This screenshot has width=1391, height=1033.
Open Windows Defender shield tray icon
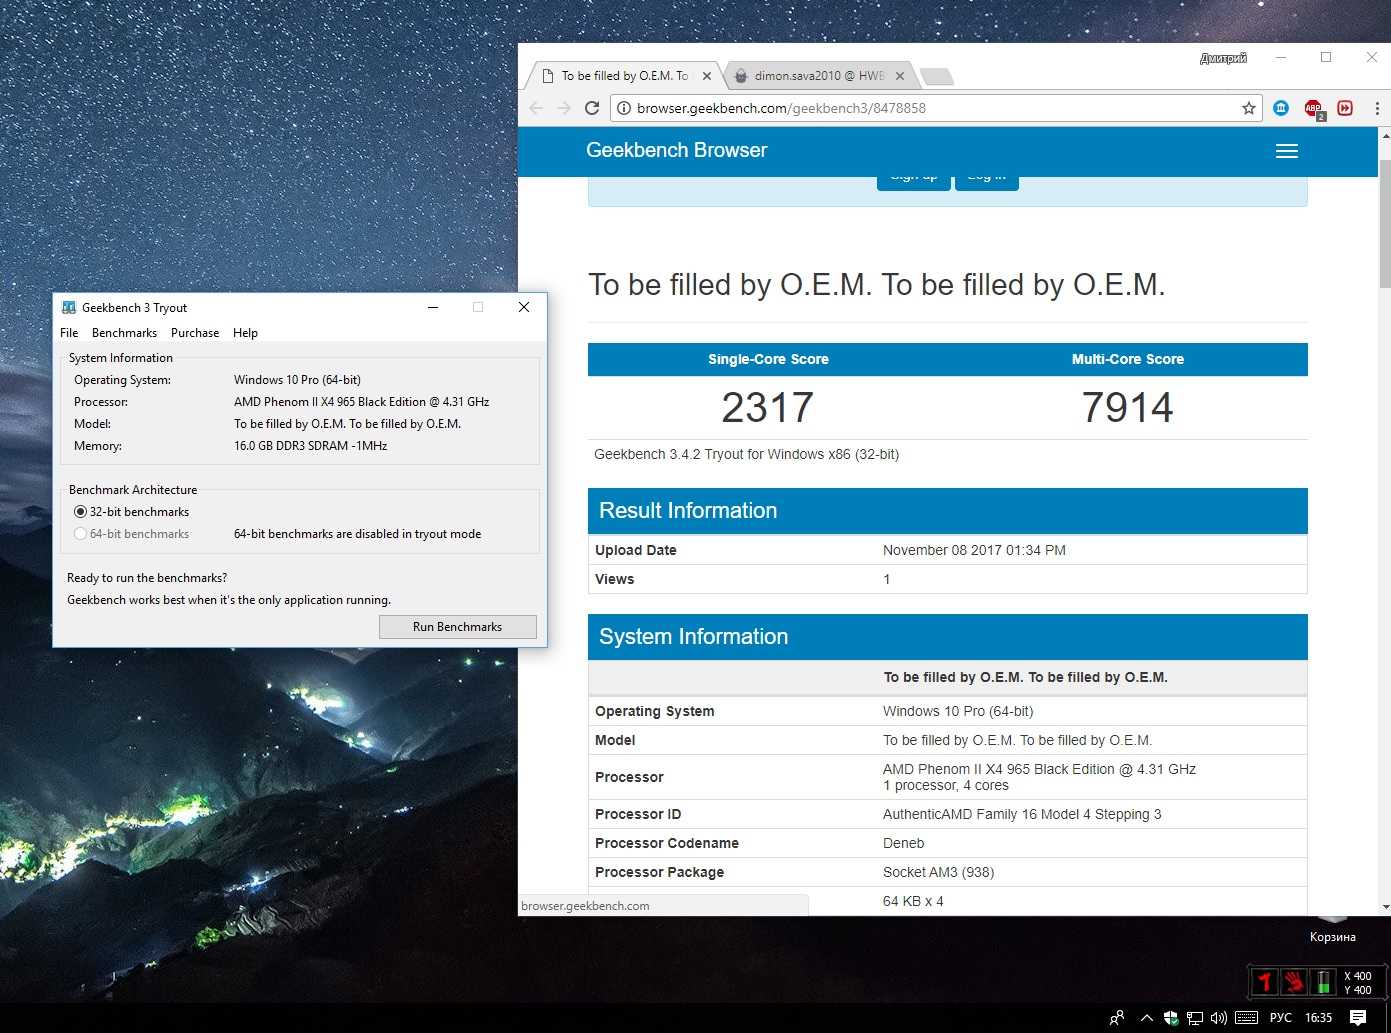(x=1171, y=1018)
